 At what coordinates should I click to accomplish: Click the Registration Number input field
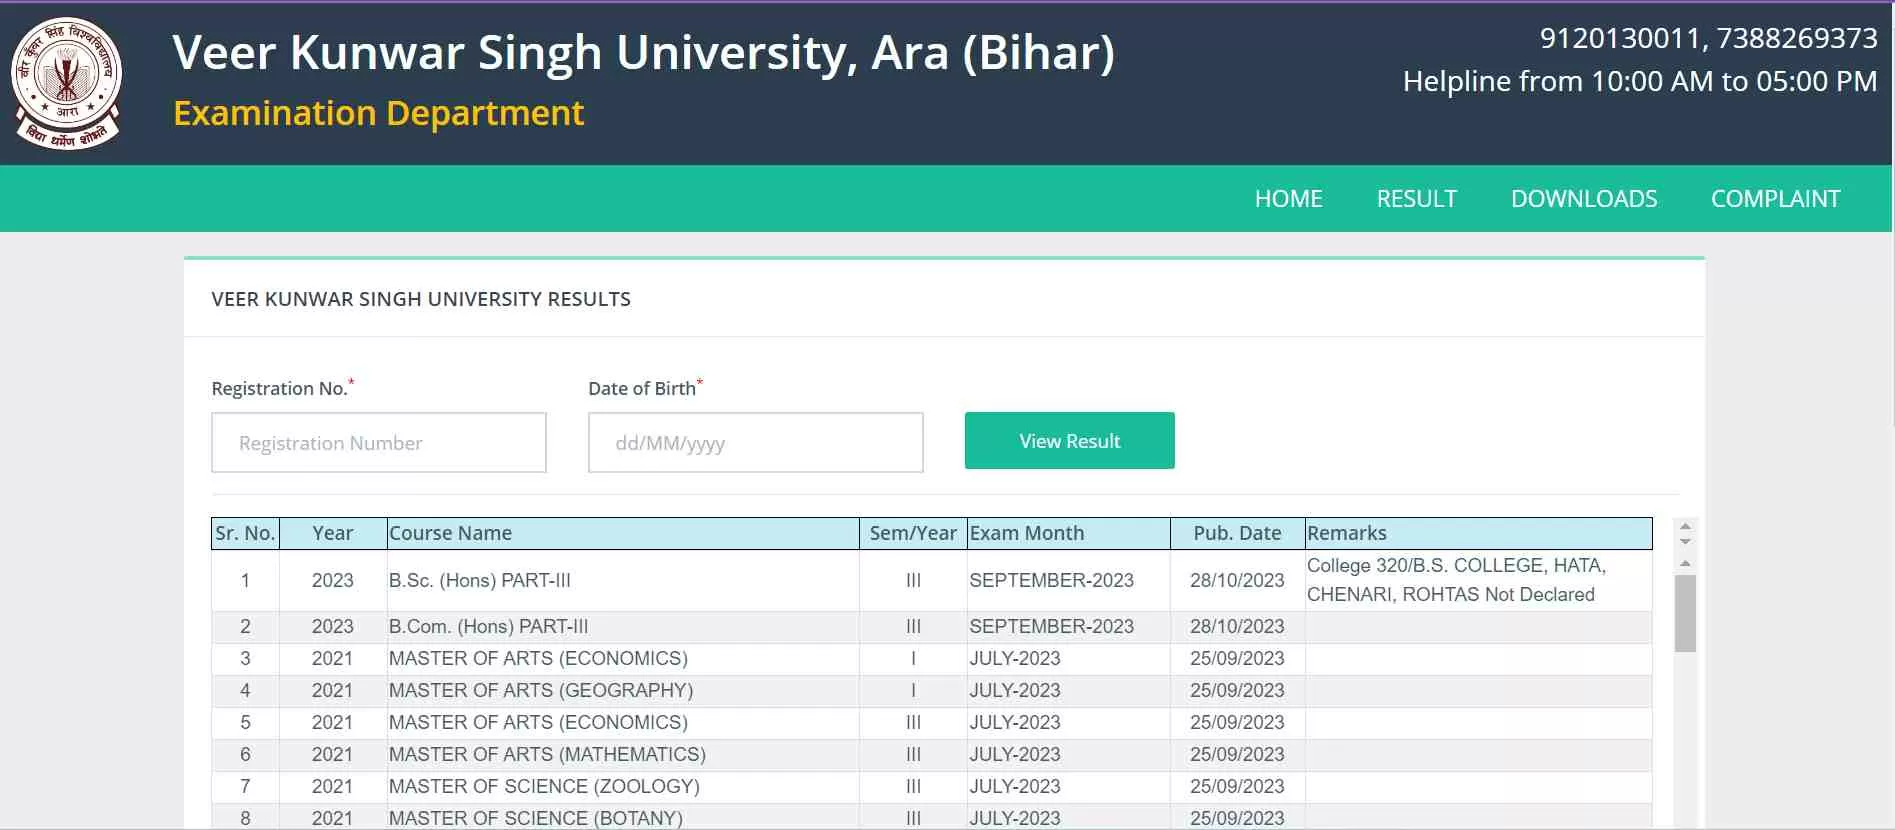379,442
